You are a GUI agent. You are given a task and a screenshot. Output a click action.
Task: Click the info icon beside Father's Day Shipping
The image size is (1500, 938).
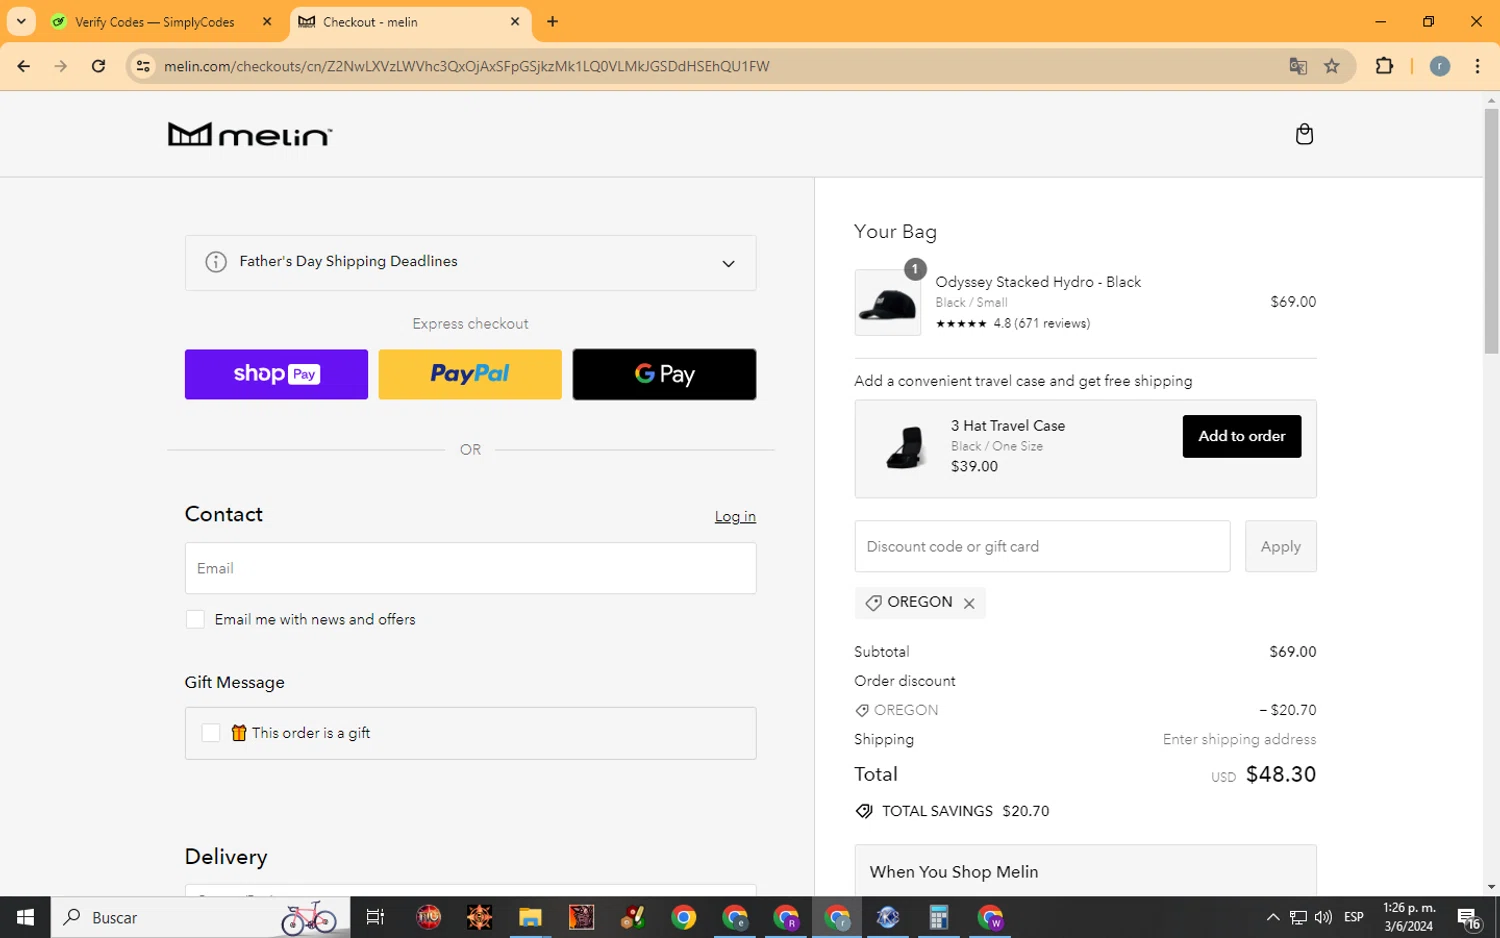click(x=216, y=262)
